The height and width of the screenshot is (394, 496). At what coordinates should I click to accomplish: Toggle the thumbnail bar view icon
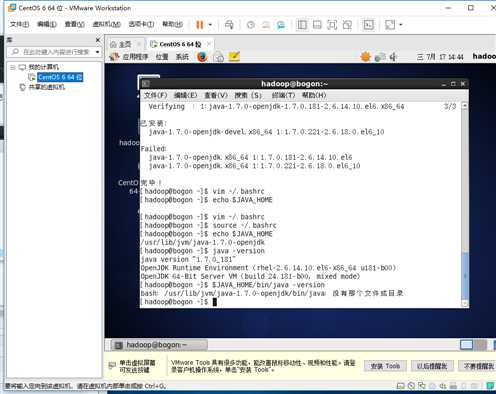(x=317, y=25)
